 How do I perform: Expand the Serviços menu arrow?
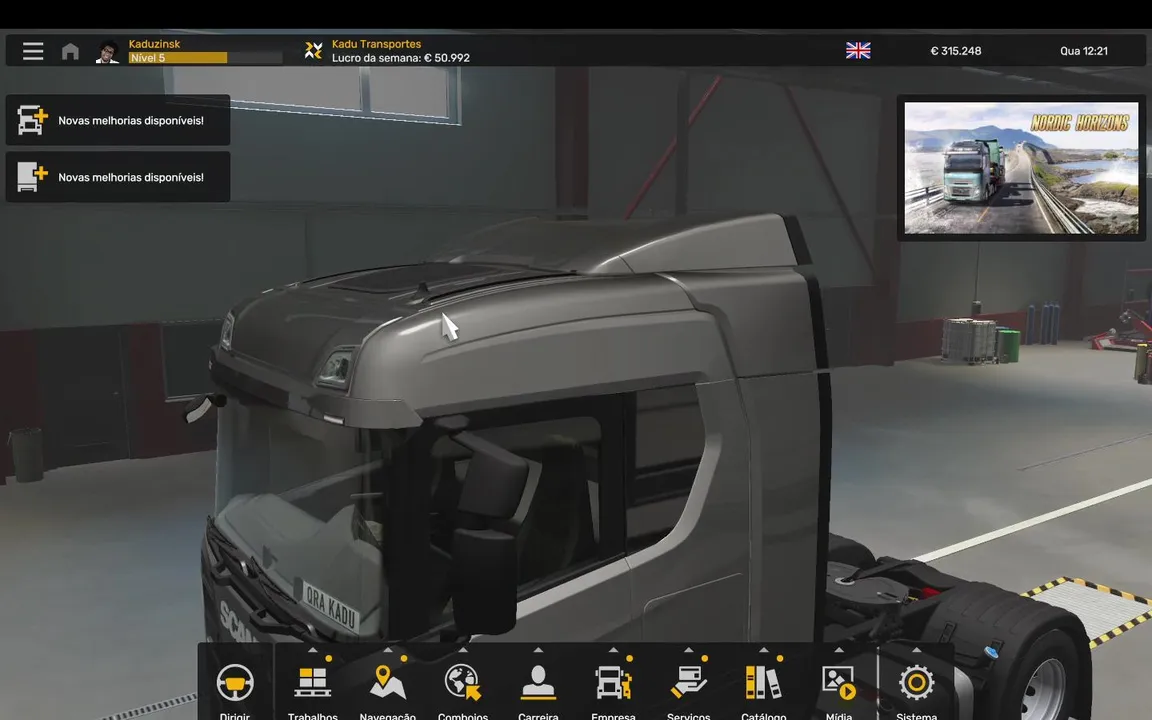click(x=688, y=650)
